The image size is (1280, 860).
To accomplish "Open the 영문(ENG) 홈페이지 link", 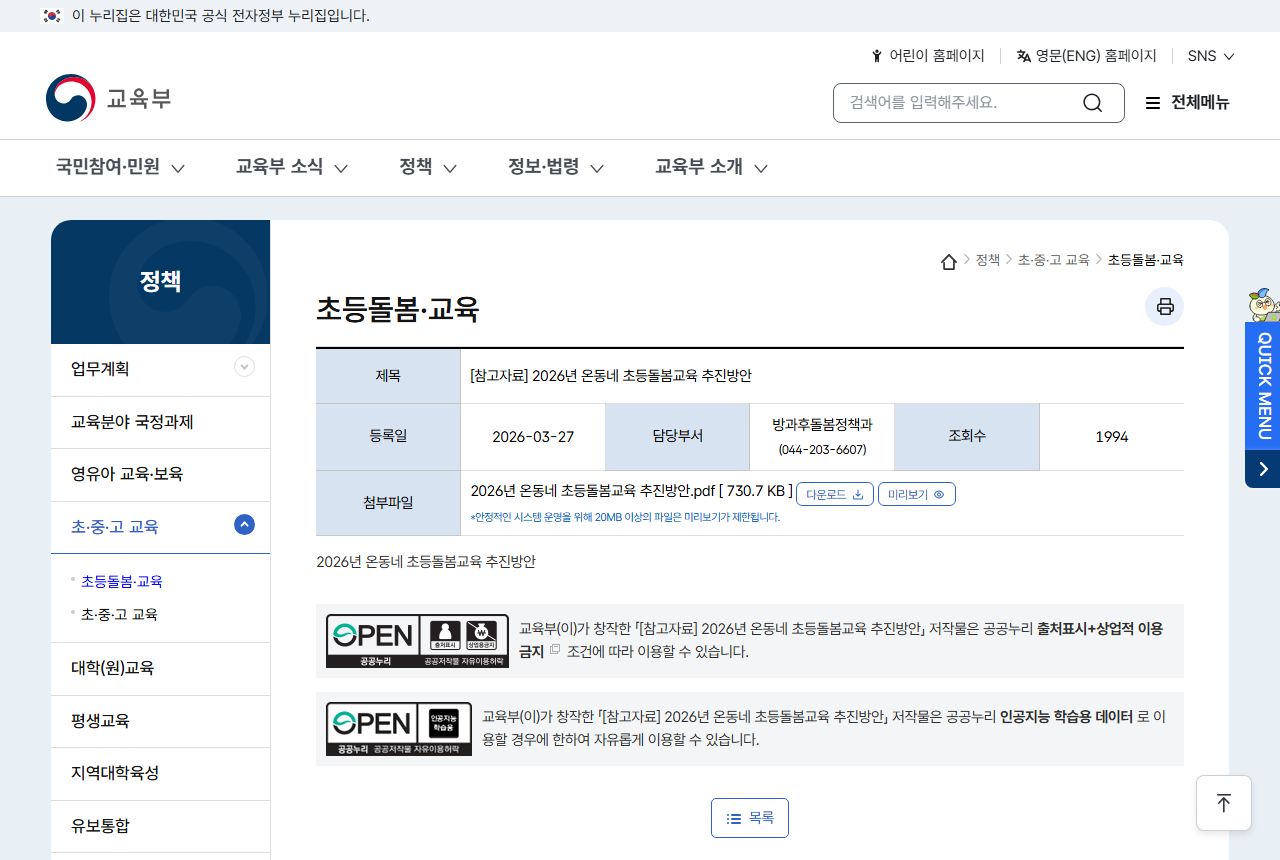I will [1087, 56].
